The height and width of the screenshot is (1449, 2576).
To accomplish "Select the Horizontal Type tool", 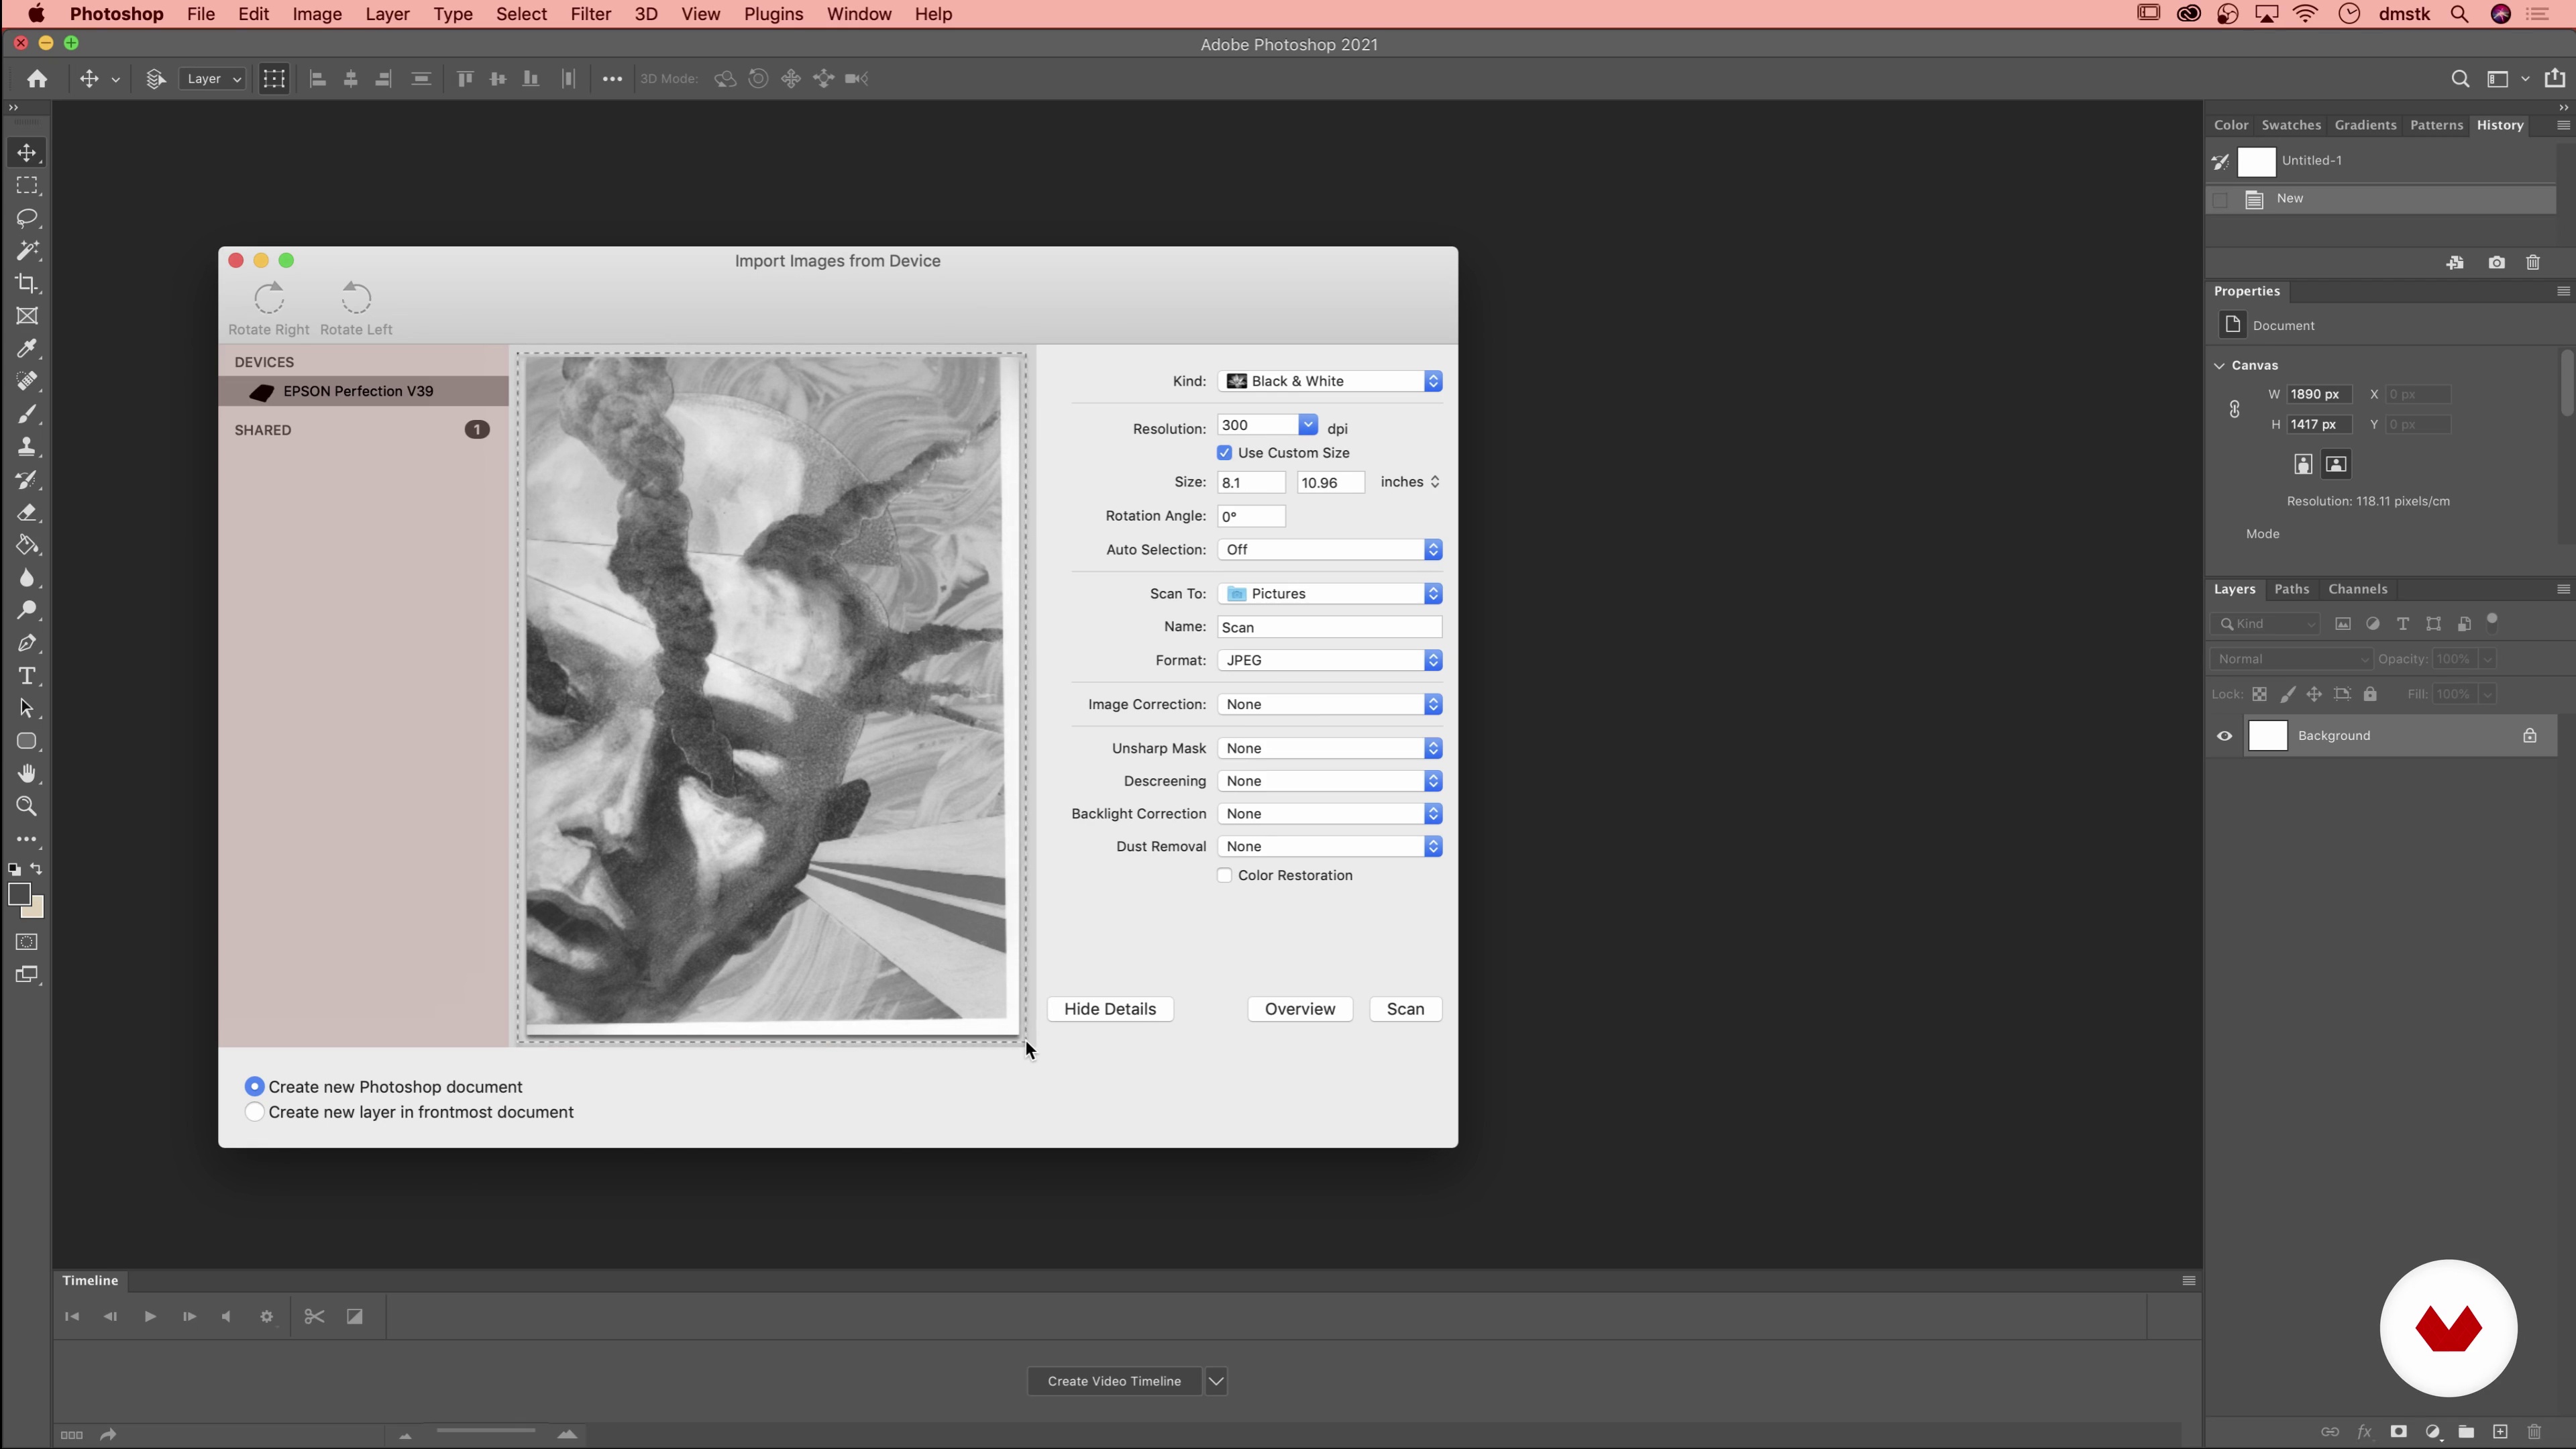I will pos(27,676).
